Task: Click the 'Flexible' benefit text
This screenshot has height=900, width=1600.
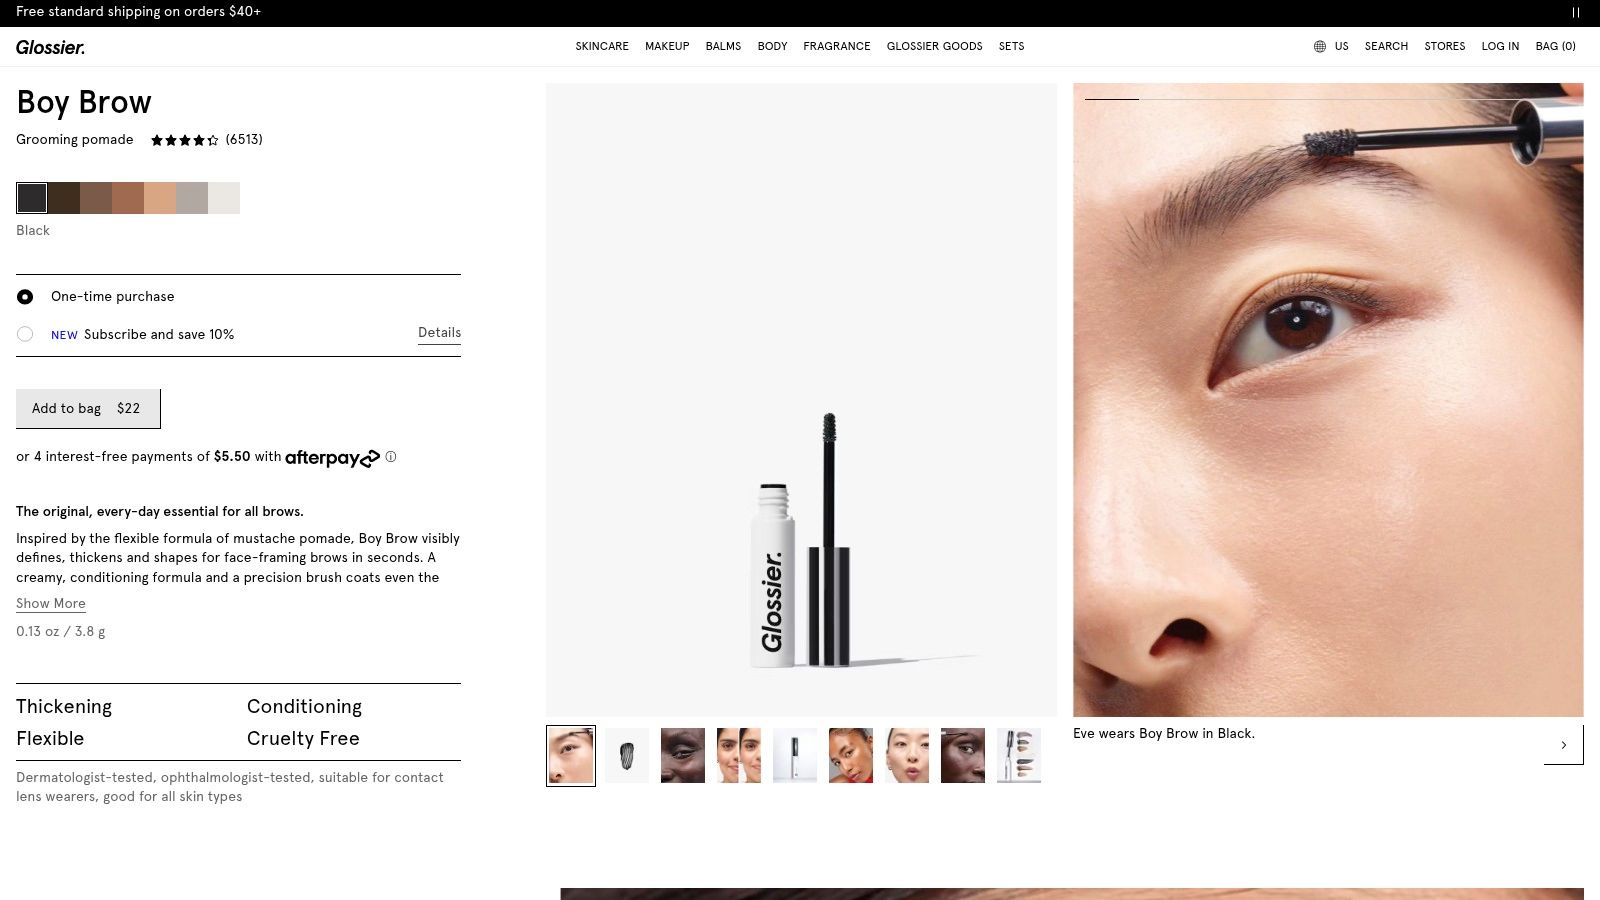Action: tap(50, 738)
